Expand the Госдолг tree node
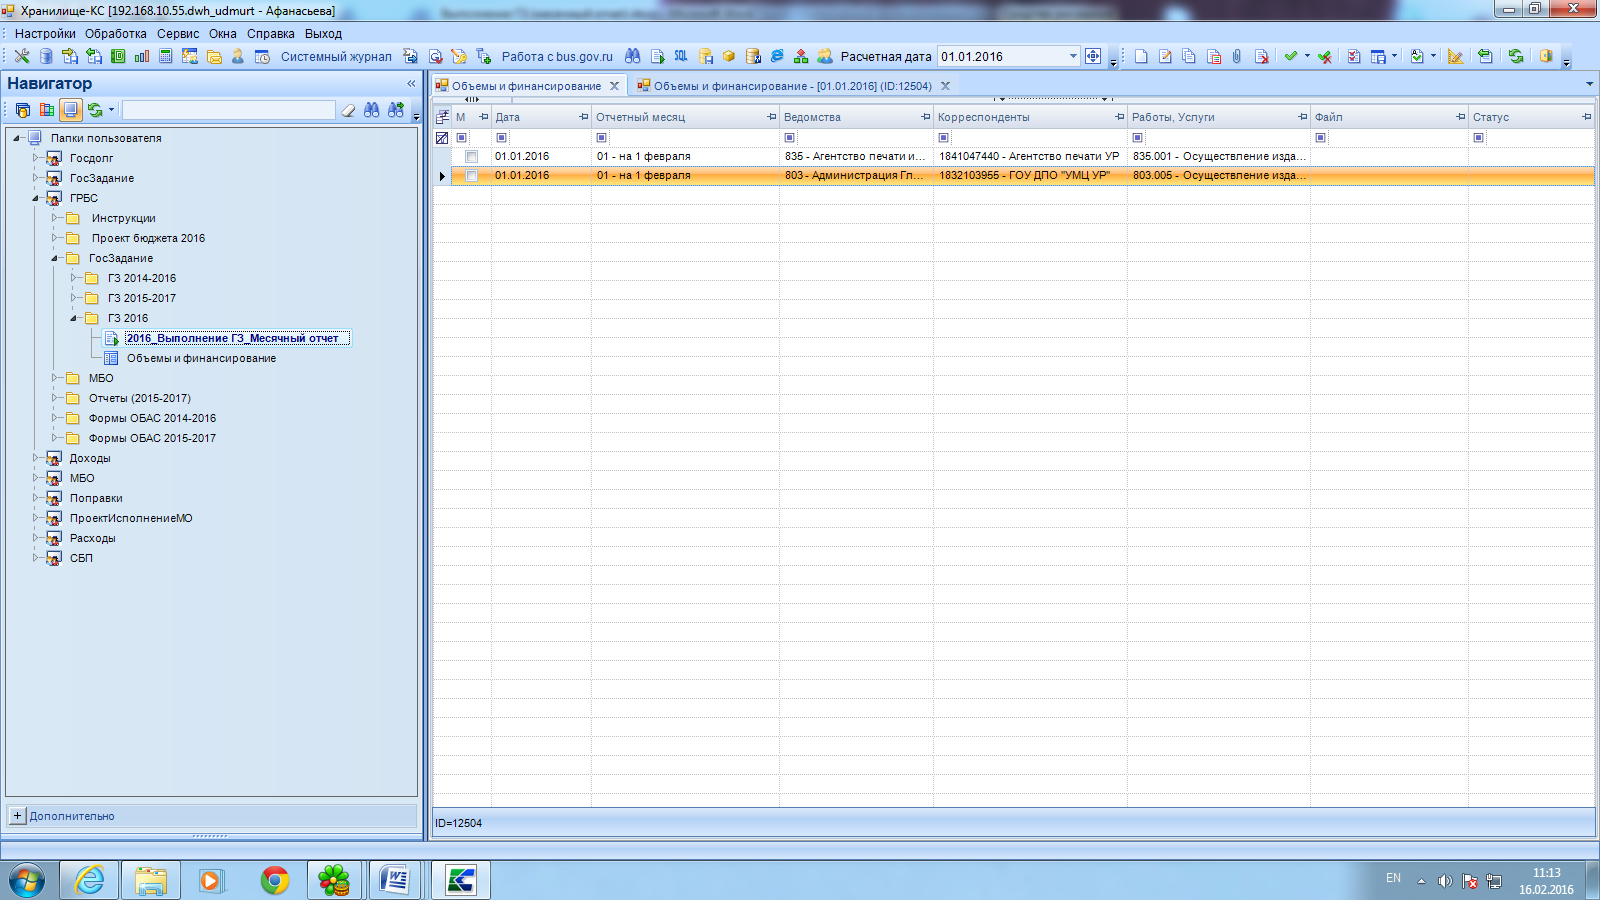This screenshot has height=900, width=1600. point(36,158)
